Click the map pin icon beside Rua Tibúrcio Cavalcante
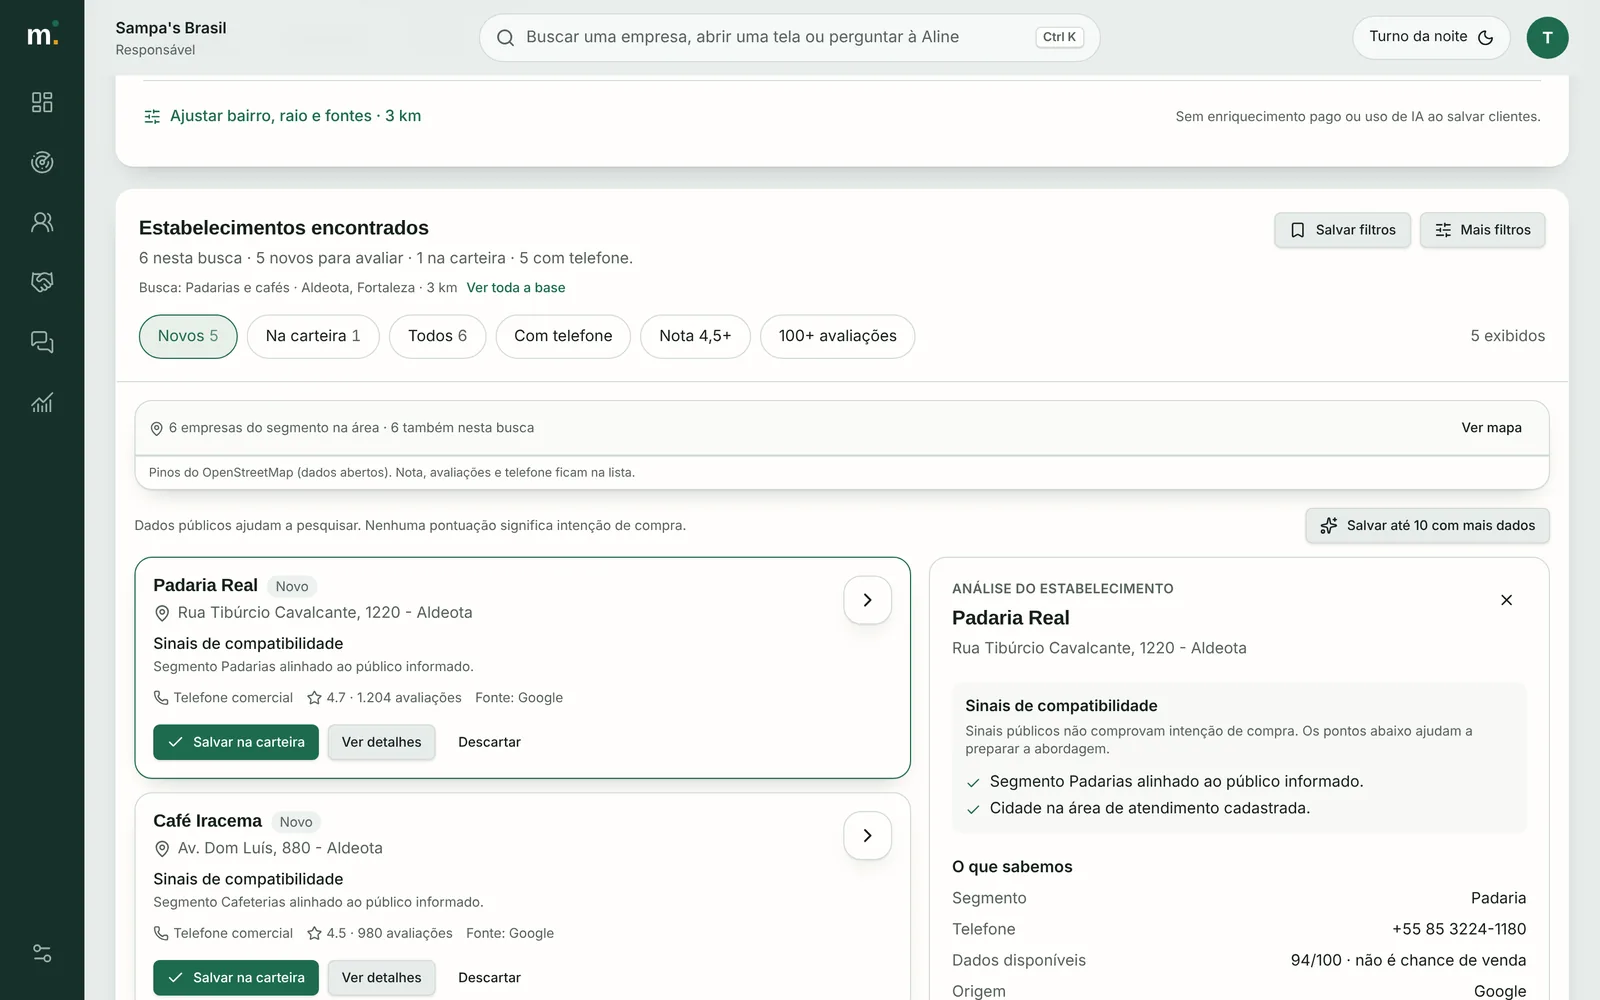The height and width of the screenshot is (1000, 1600). point(162,613)
